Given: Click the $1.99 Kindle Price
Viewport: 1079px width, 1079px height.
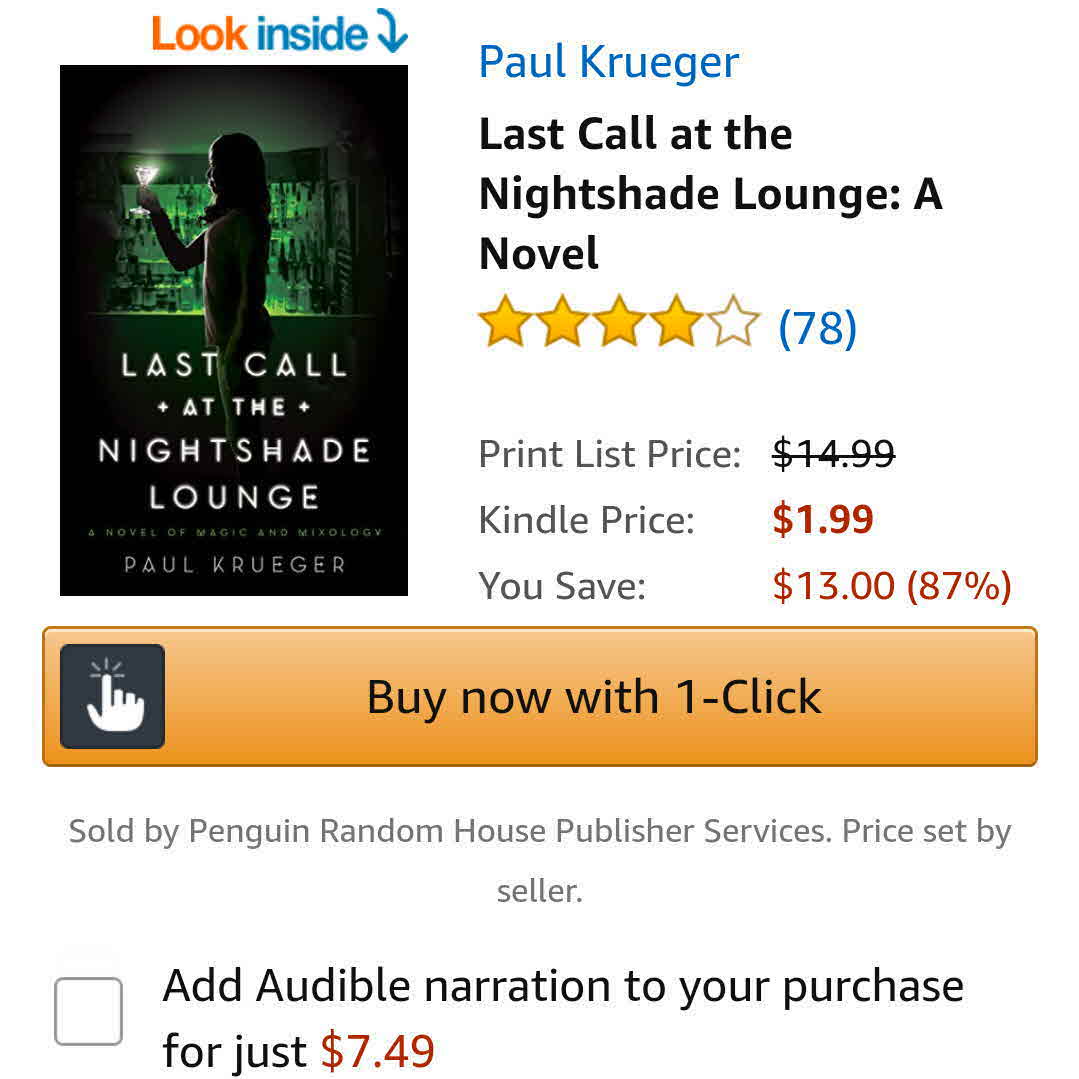Looking at the screenshot, I should (x=822, y=520).
